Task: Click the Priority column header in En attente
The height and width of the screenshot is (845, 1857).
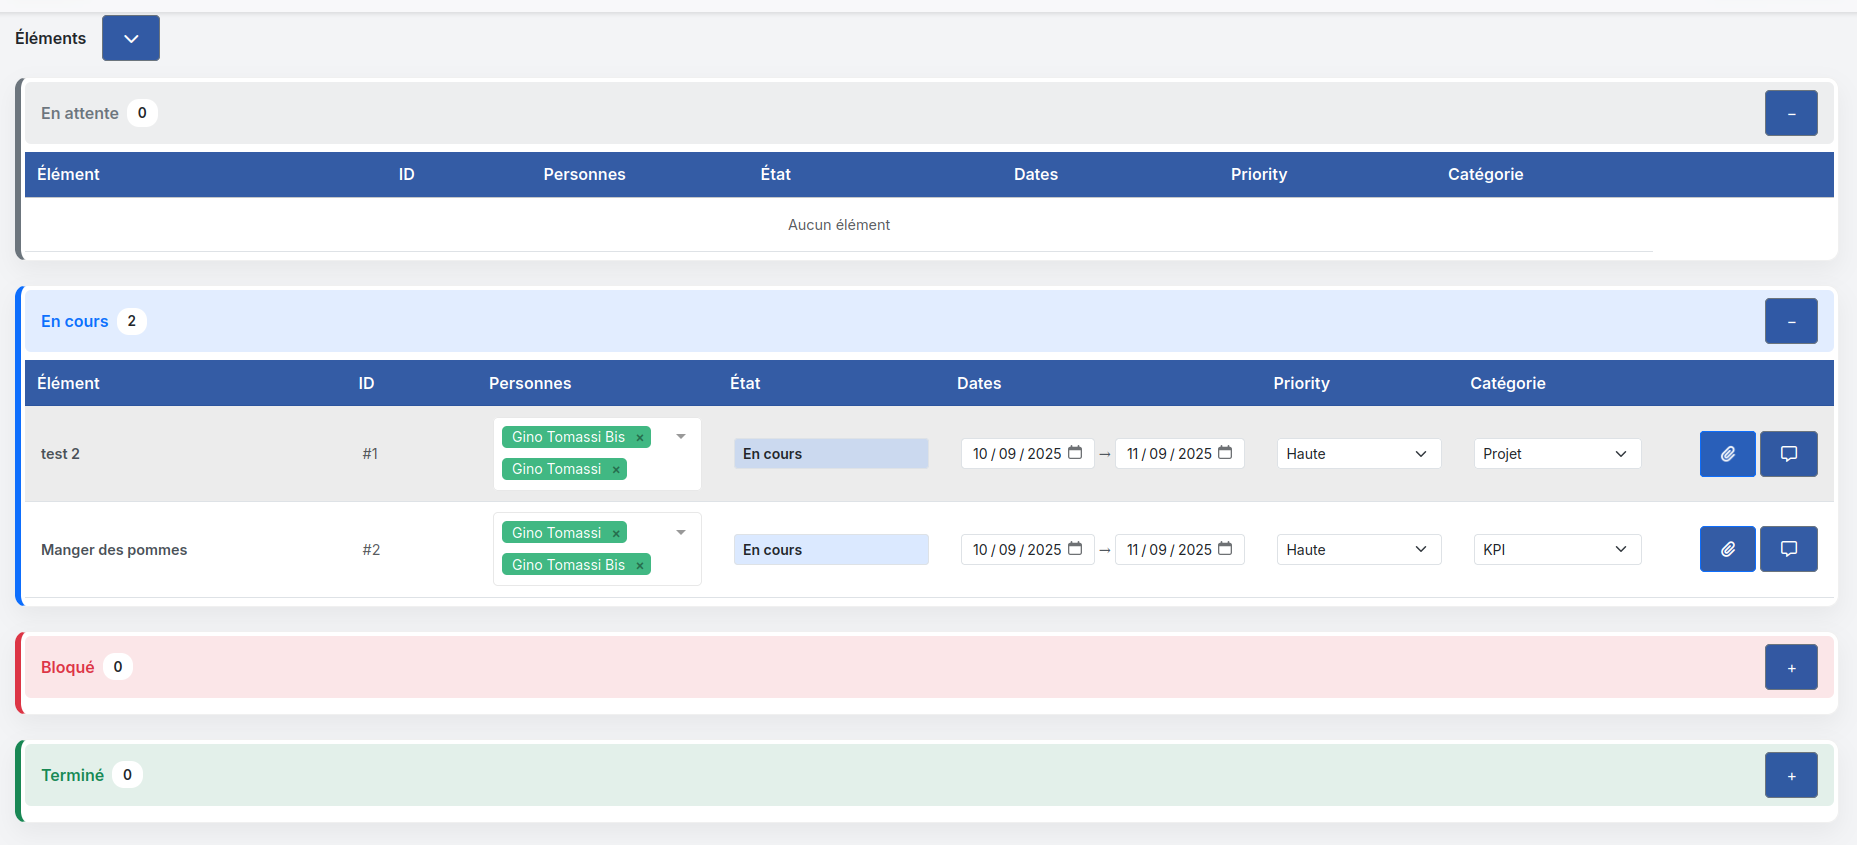Action: coord(1258,174)
